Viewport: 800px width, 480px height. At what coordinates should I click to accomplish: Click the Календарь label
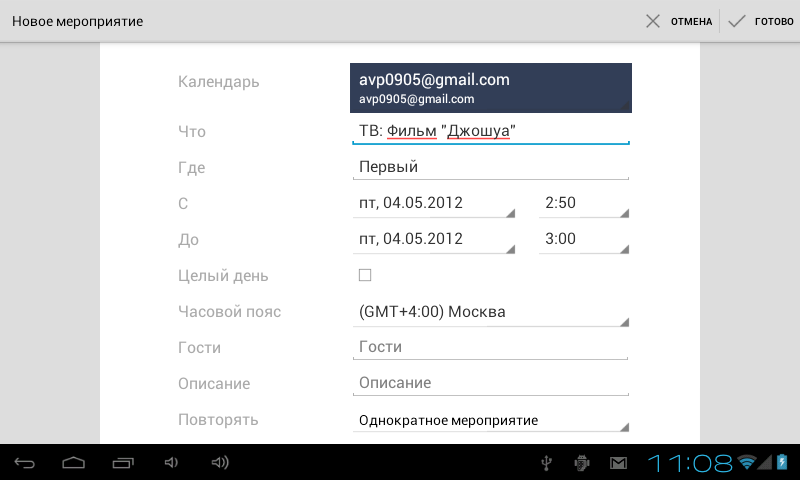click(x=218, y=82)
